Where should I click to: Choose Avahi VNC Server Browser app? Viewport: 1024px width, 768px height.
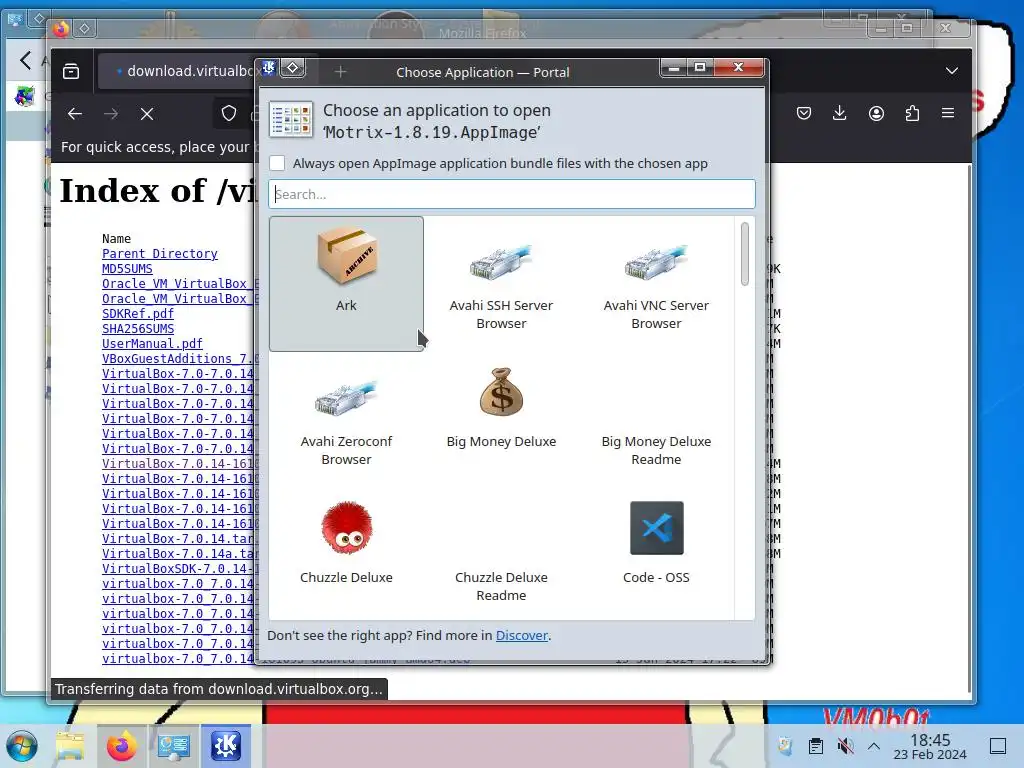click(656, 284)
